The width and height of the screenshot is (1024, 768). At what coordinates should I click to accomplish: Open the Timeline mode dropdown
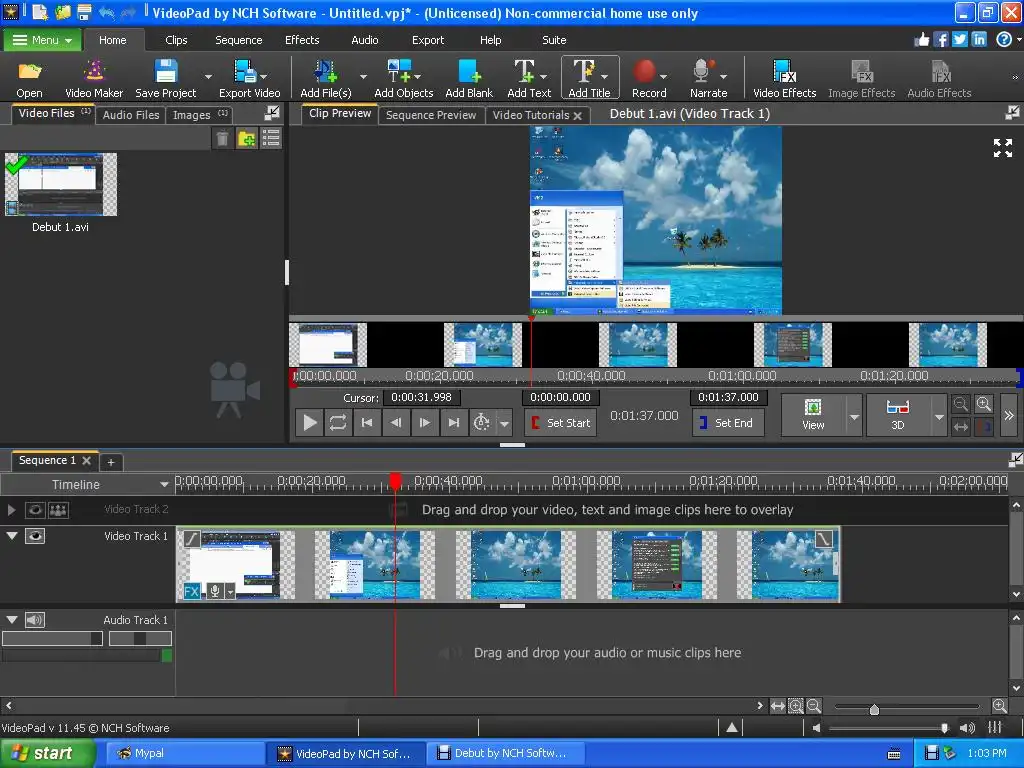point(164,485)
